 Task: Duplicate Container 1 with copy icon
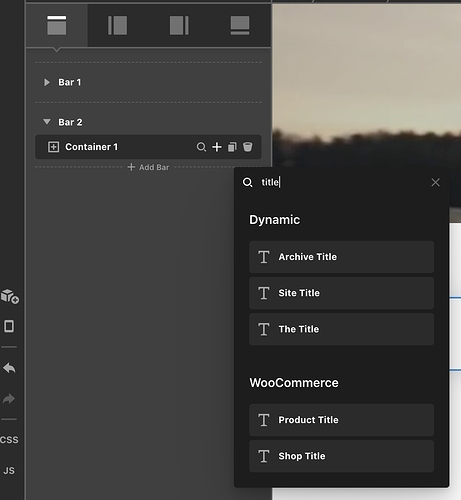click(232, 147)
